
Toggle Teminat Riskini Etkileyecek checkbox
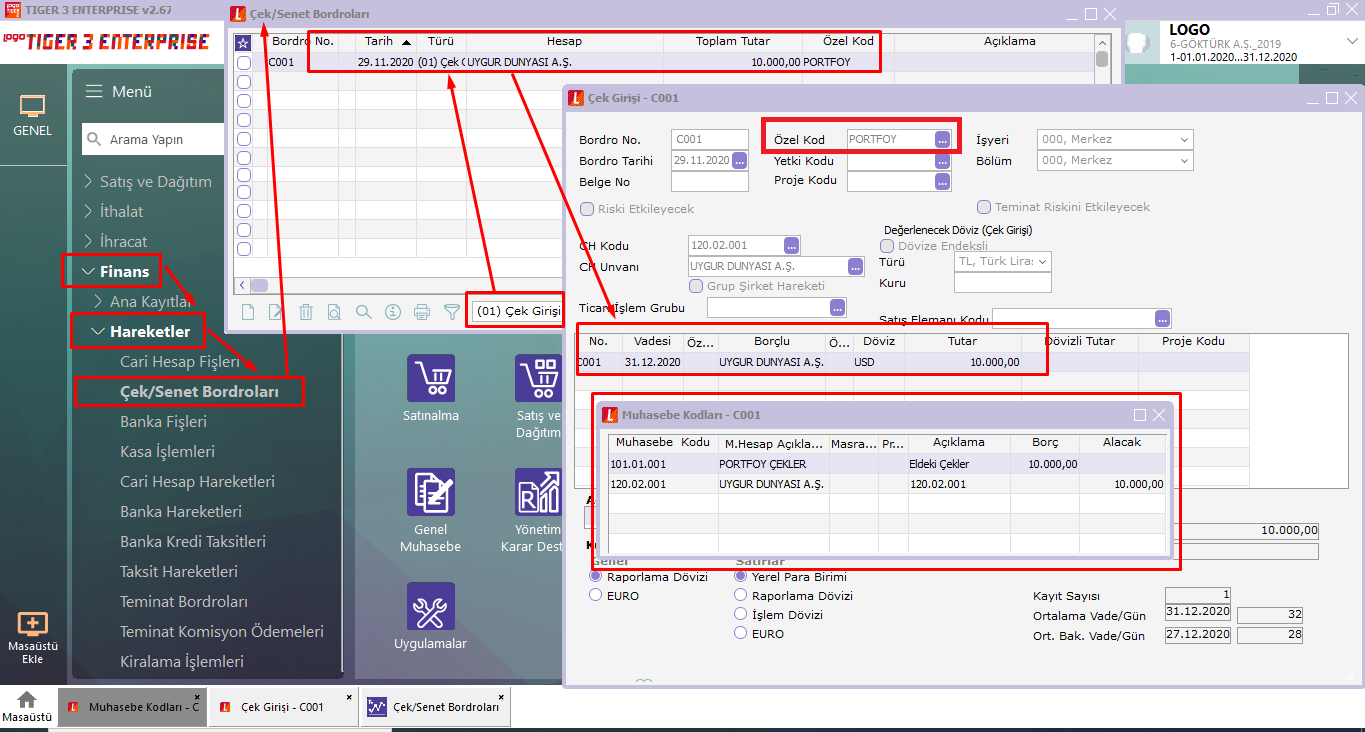point(984,207)
